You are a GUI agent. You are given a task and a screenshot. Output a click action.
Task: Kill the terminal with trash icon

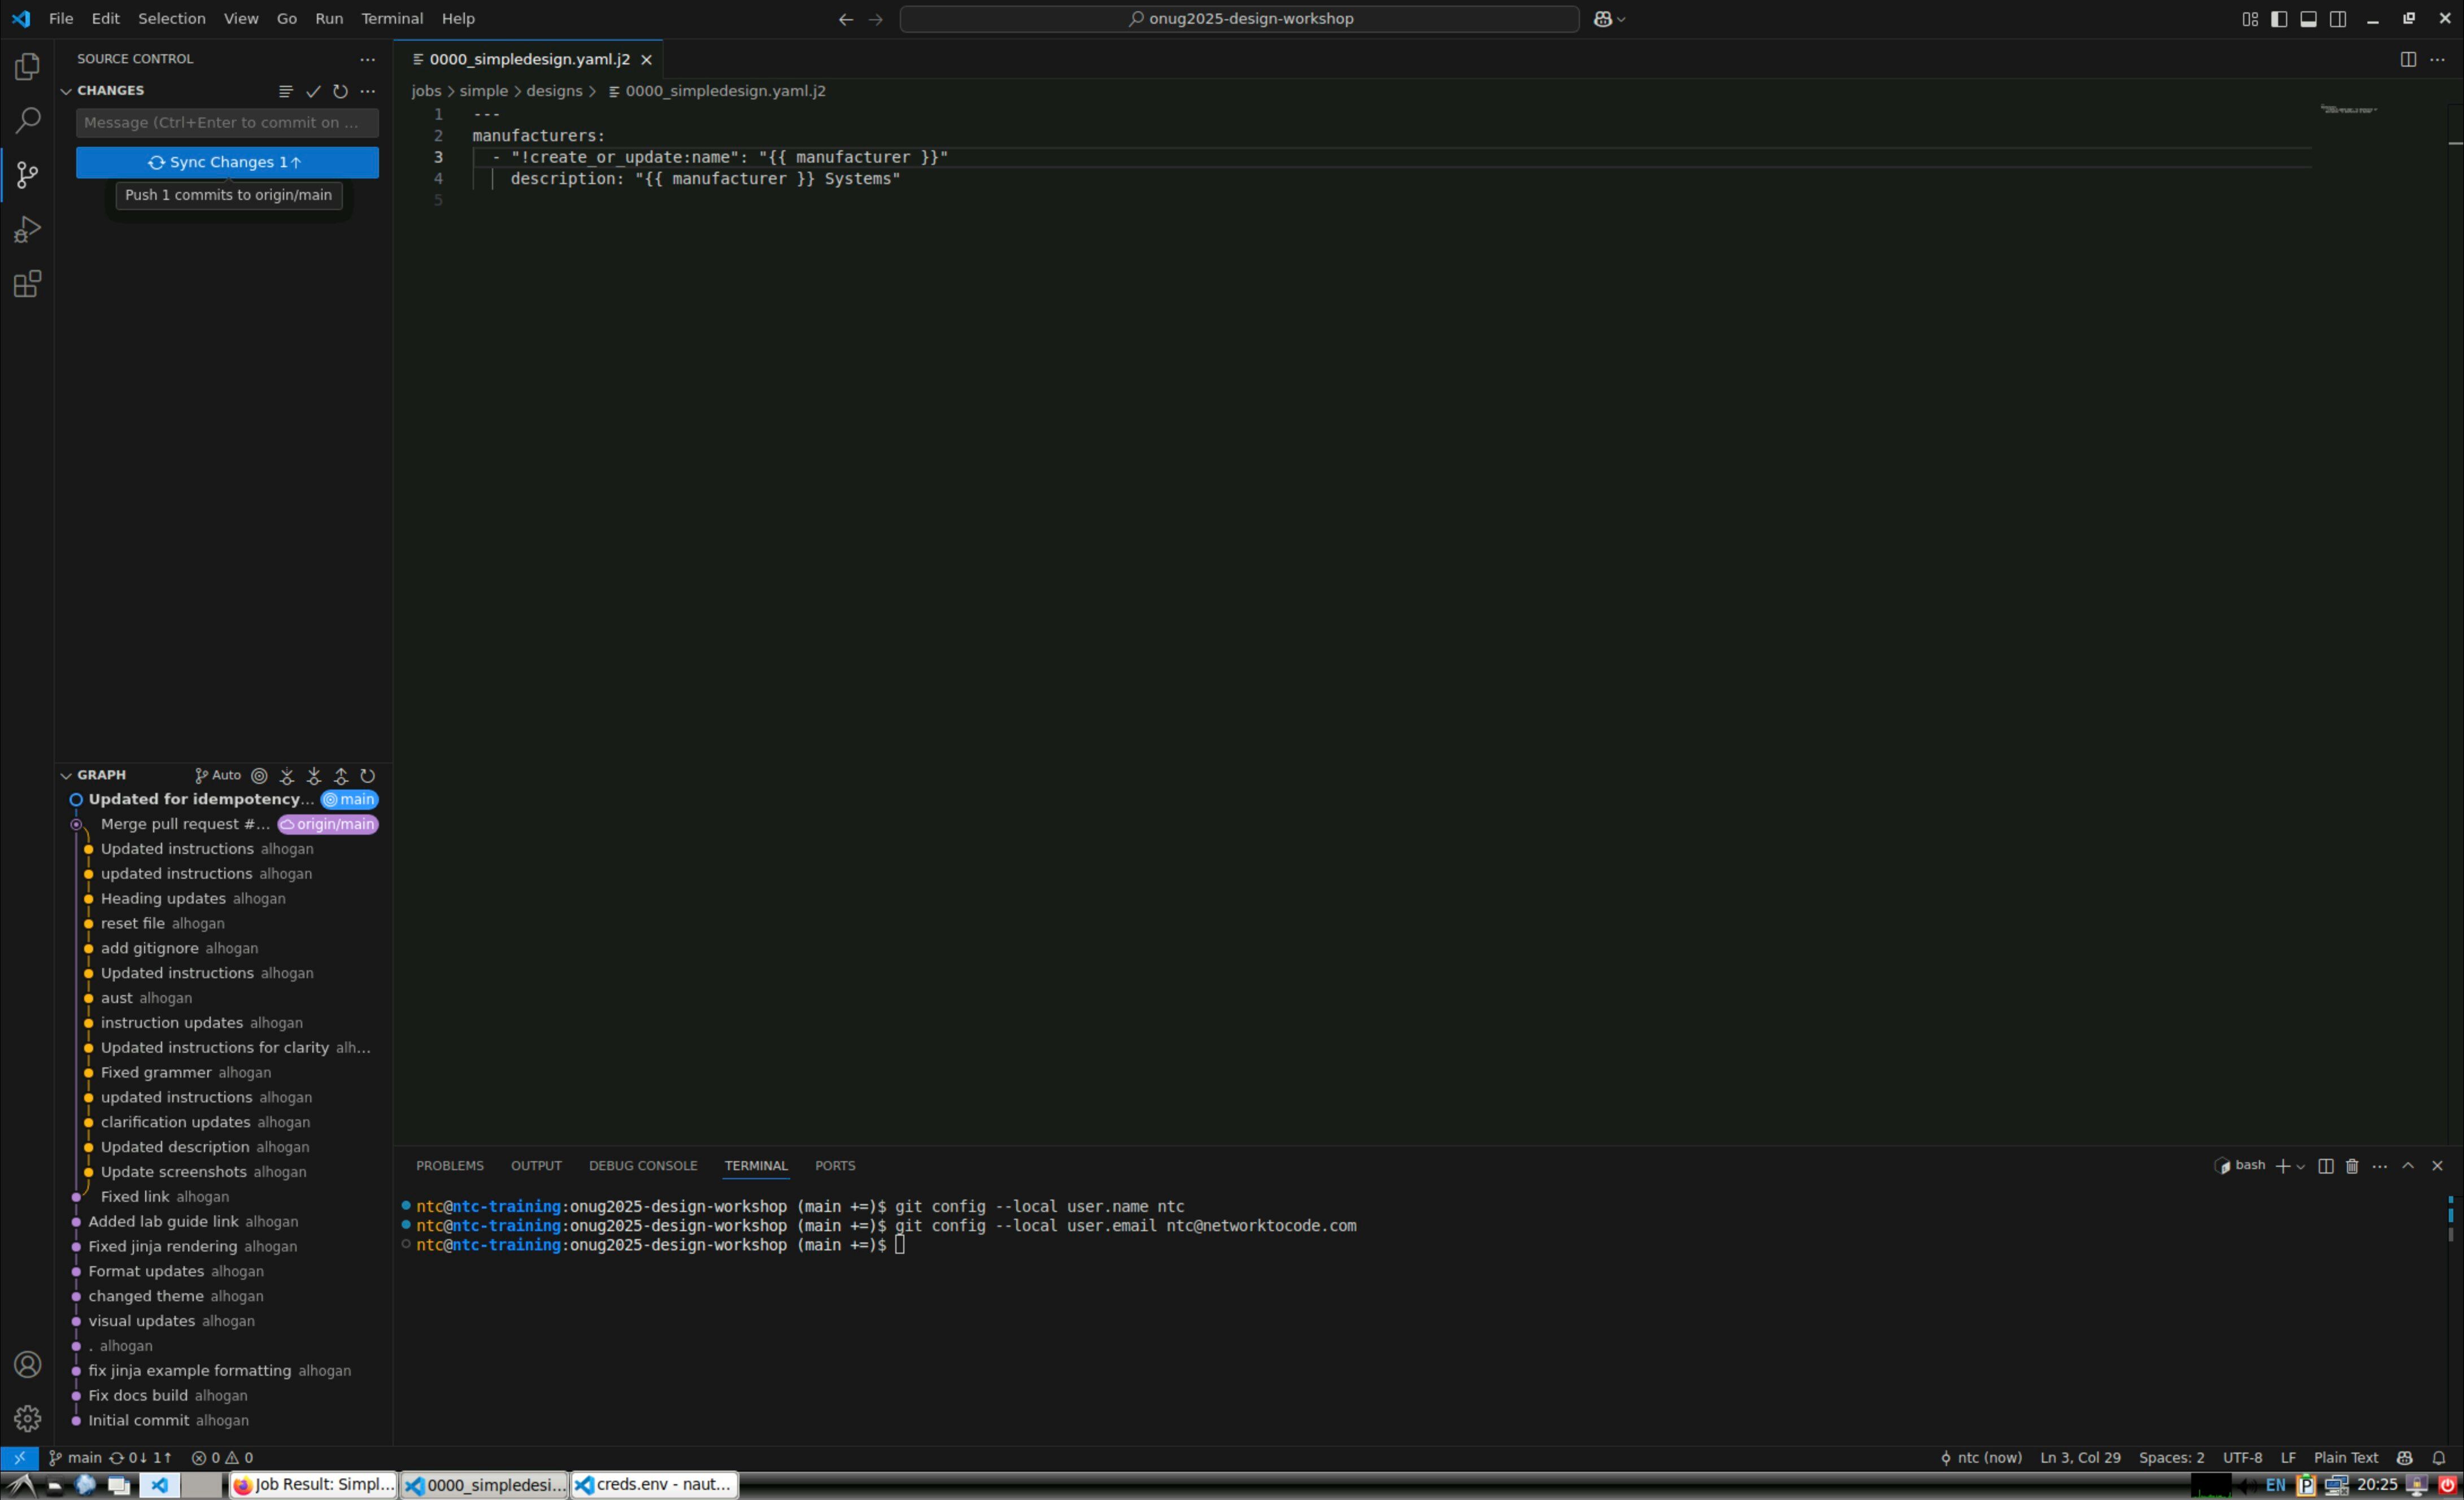pos(2352,1166)
